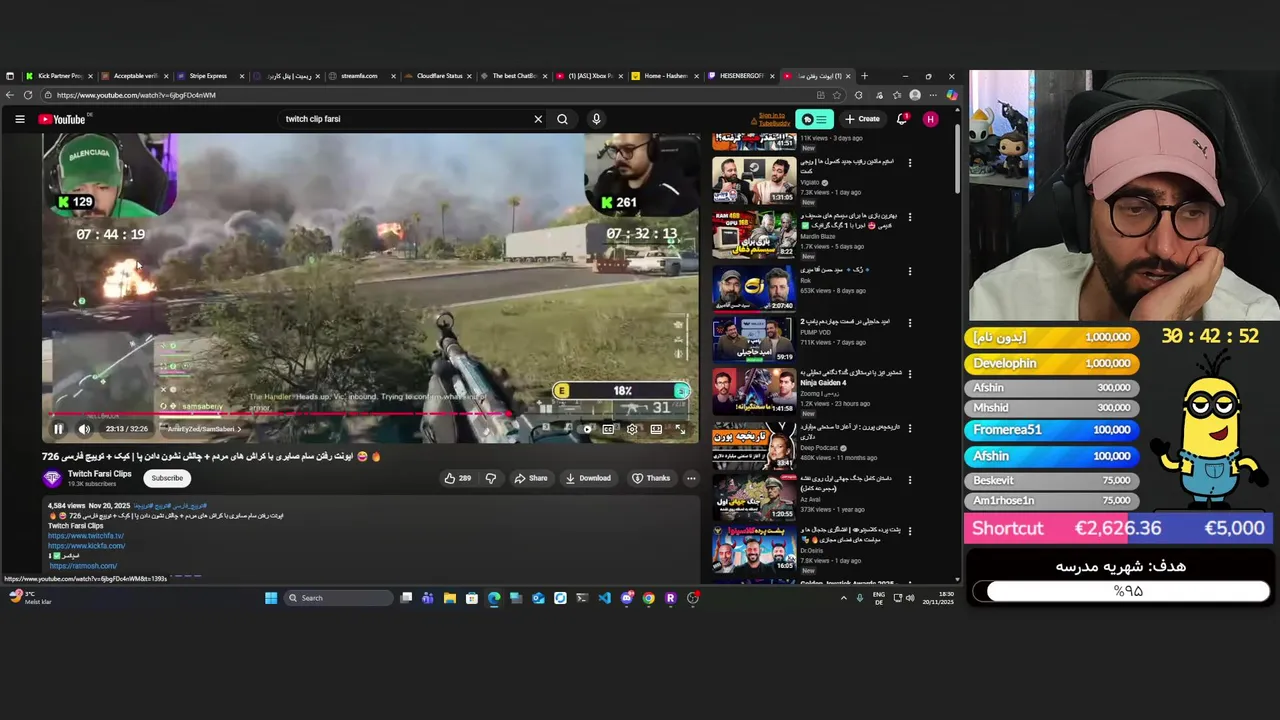Image resolution: width=1280 pixels, height=720 pixels.
Task: Open the tab search dropdown at left
Action: [x=10, y=76]
